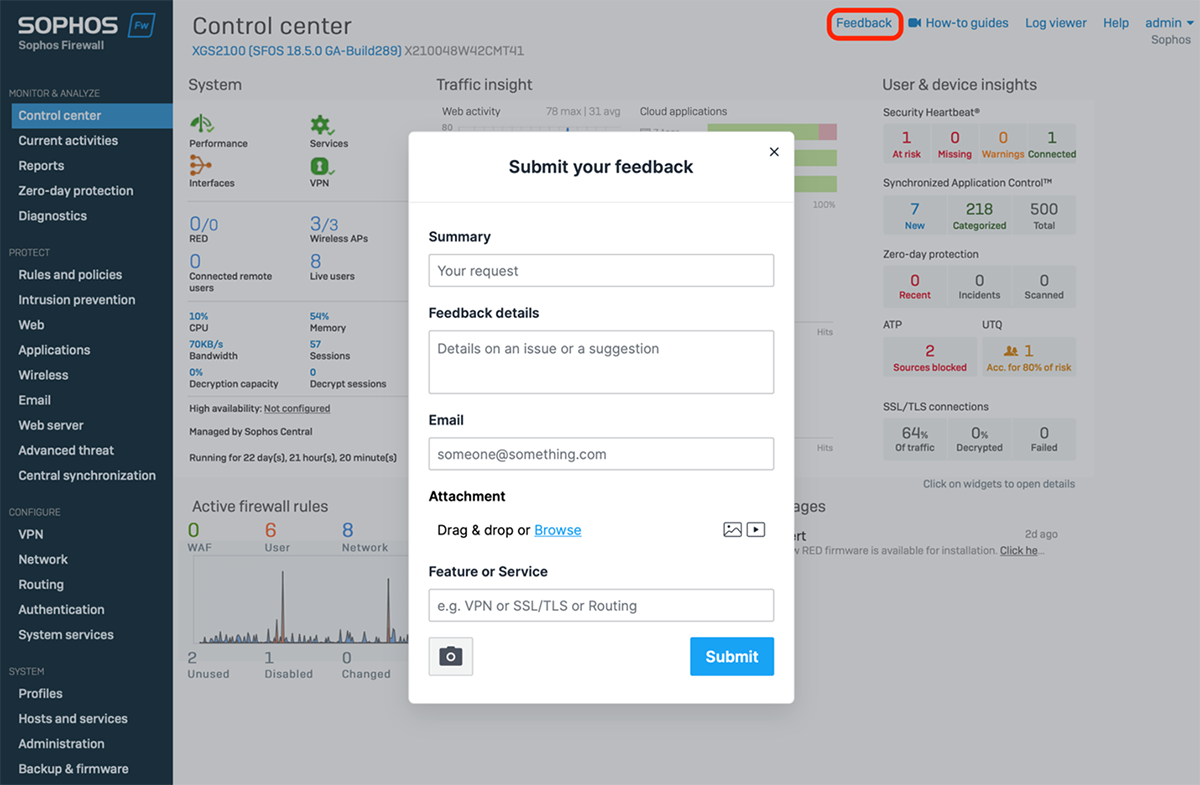This screenshot has height=785, width=1200.
Task: Navigate to Zero-day protection section
Action: click(74, 190)
